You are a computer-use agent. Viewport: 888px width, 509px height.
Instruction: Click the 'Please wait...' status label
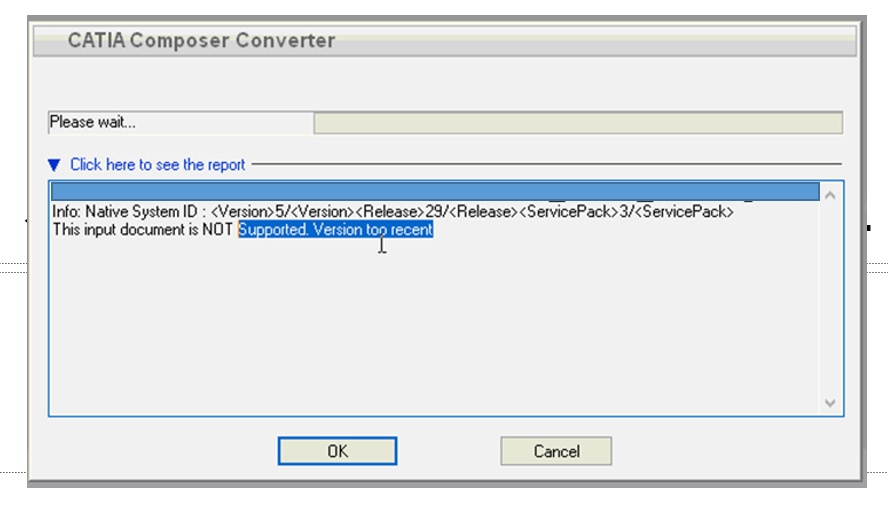pyautogui.click(x=92, y=122)
